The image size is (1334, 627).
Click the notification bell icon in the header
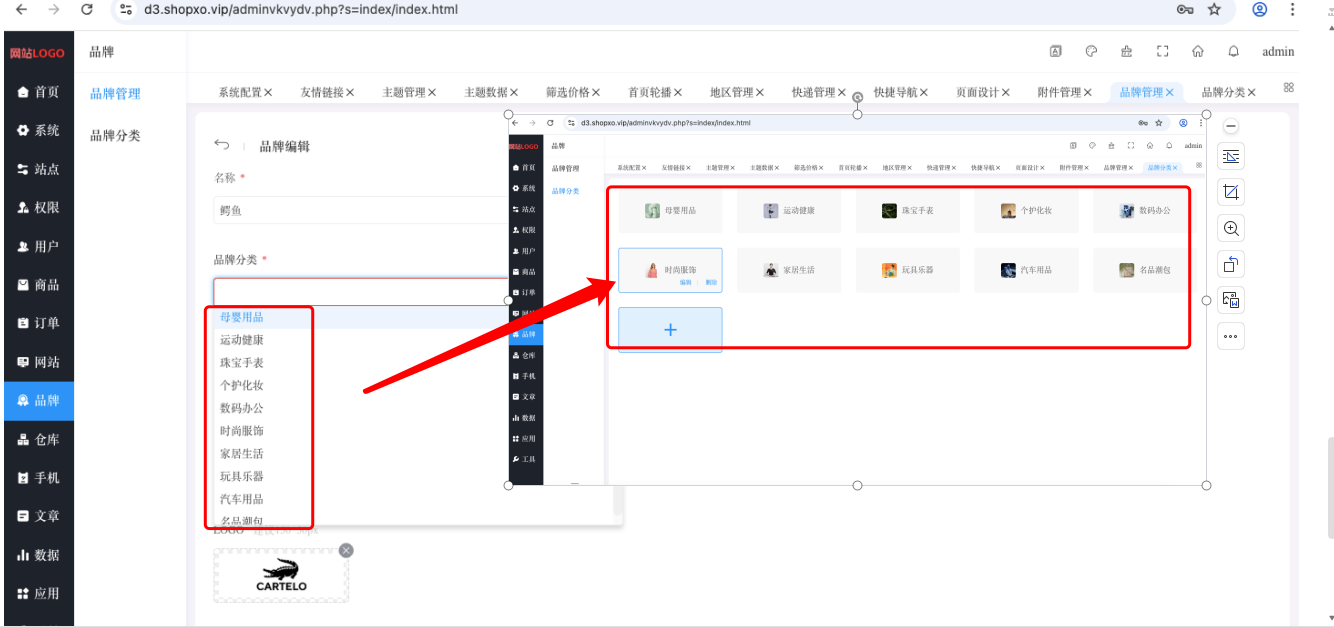pos(1234,51)
